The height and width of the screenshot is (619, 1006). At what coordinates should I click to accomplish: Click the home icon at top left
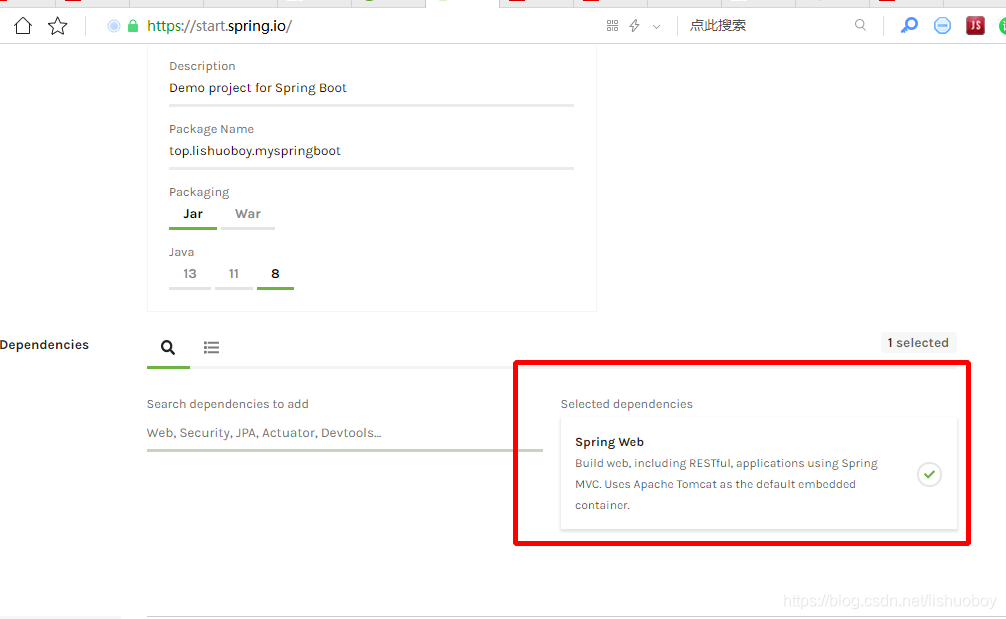[x=22, y=25]
